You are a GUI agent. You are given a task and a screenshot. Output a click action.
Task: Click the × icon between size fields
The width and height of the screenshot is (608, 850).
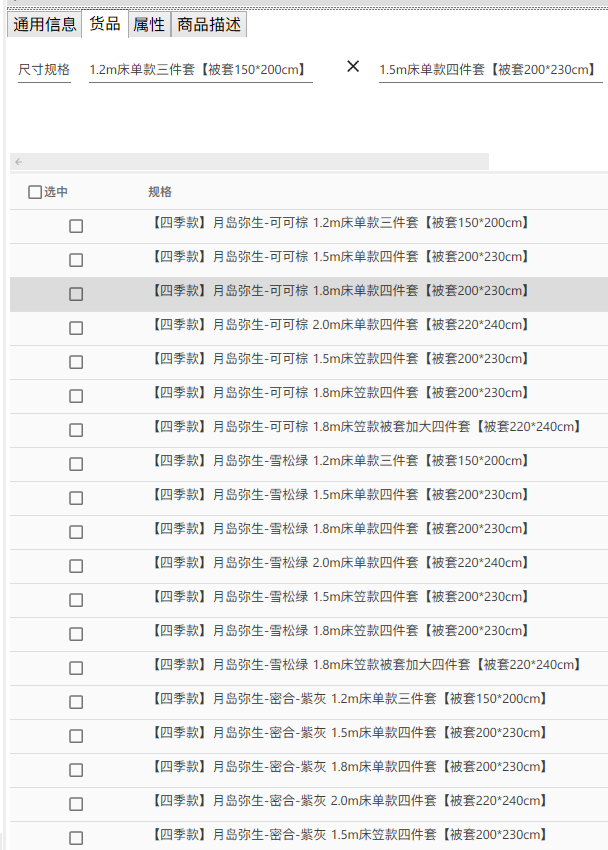353,67
